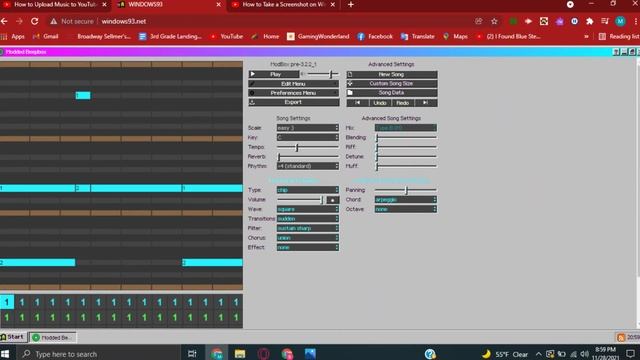Image resolution: width=640 pixels, height=360 pixels.
Task: Adjust the Detune slider
Action: point(406,157)
